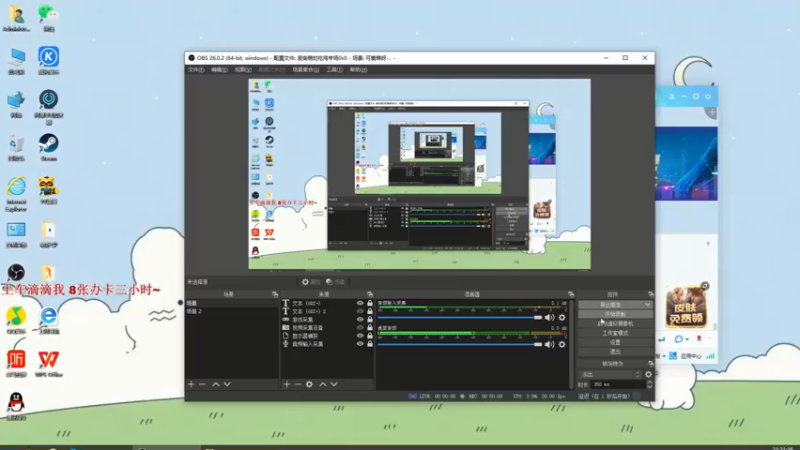The image size is (800, 450).
Task: Open the 文件 (File) menu
Action: pos(196,70)
